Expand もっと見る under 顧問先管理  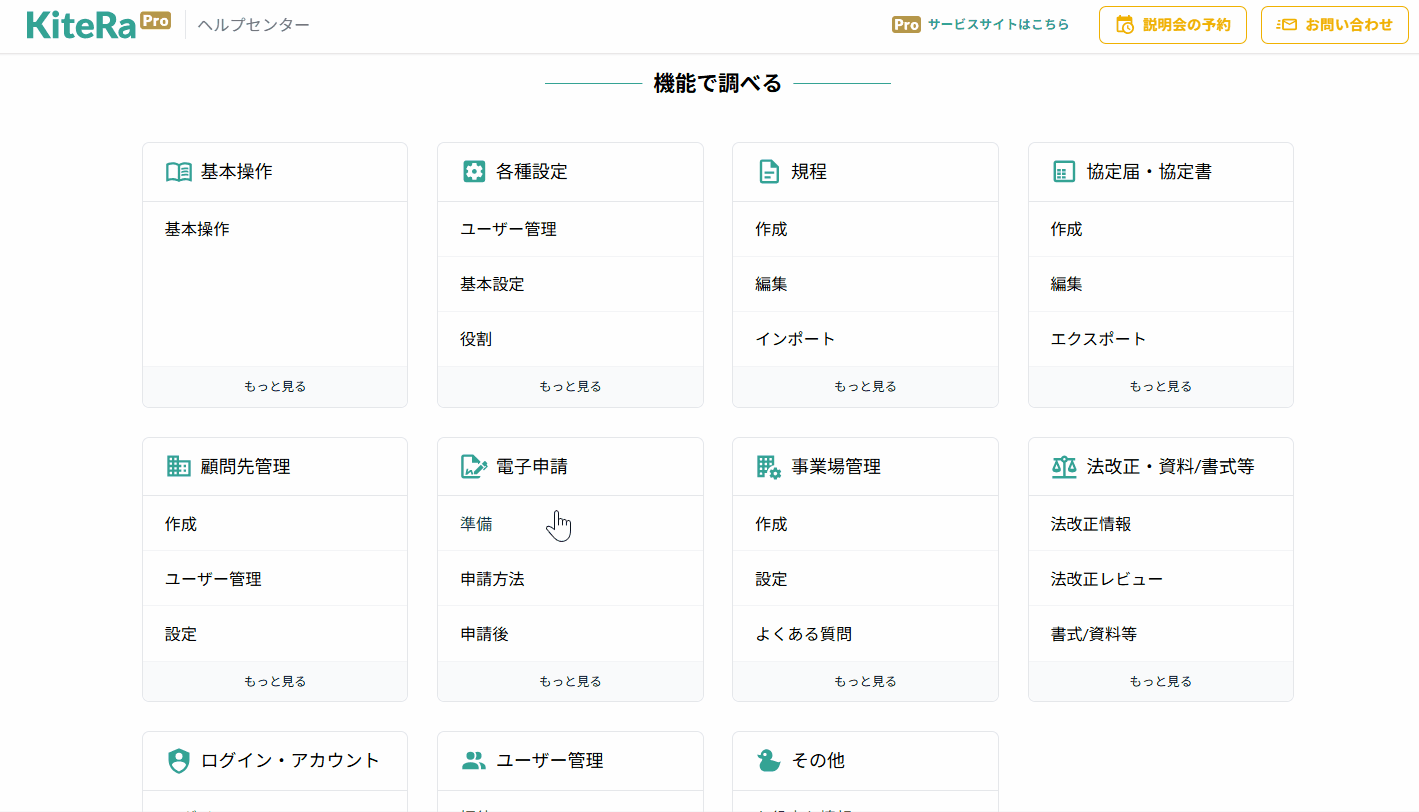click(275, 681)
